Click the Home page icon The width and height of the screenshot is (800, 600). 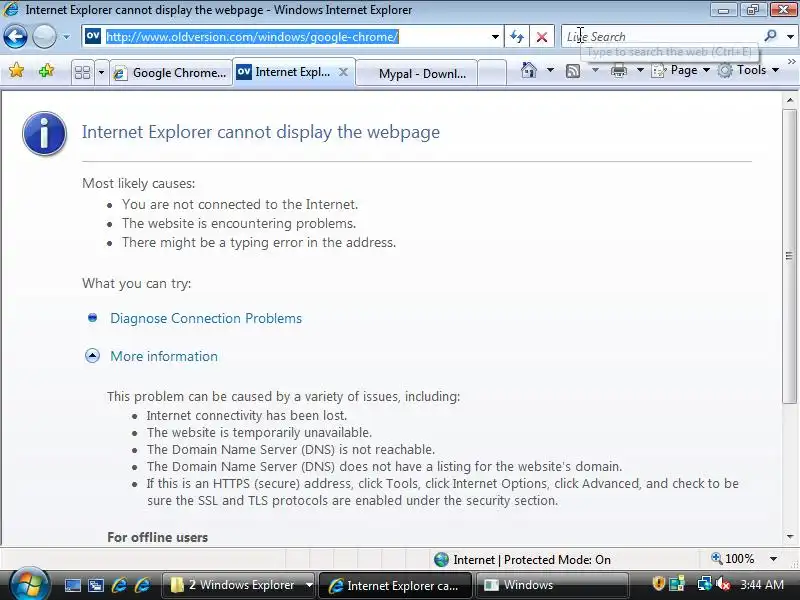(529, 70)
